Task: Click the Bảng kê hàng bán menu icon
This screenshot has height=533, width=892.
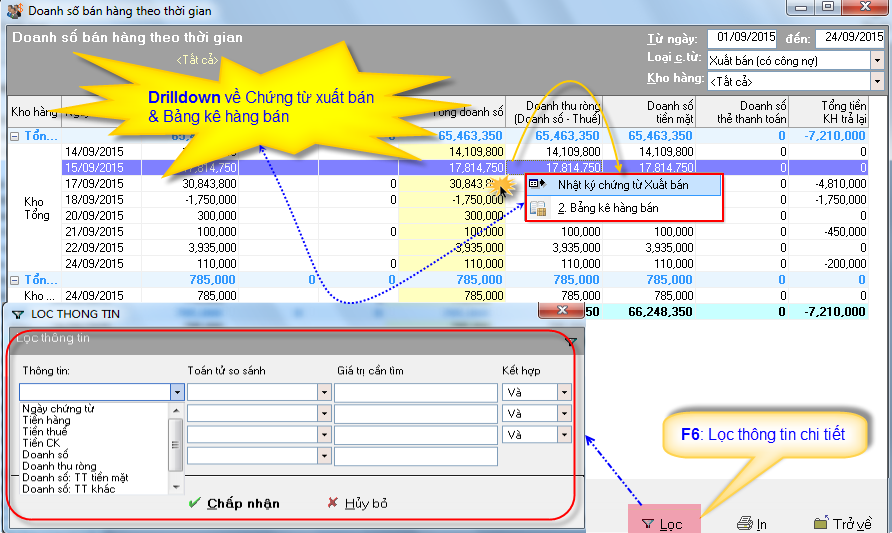Action: coord(537,208)
